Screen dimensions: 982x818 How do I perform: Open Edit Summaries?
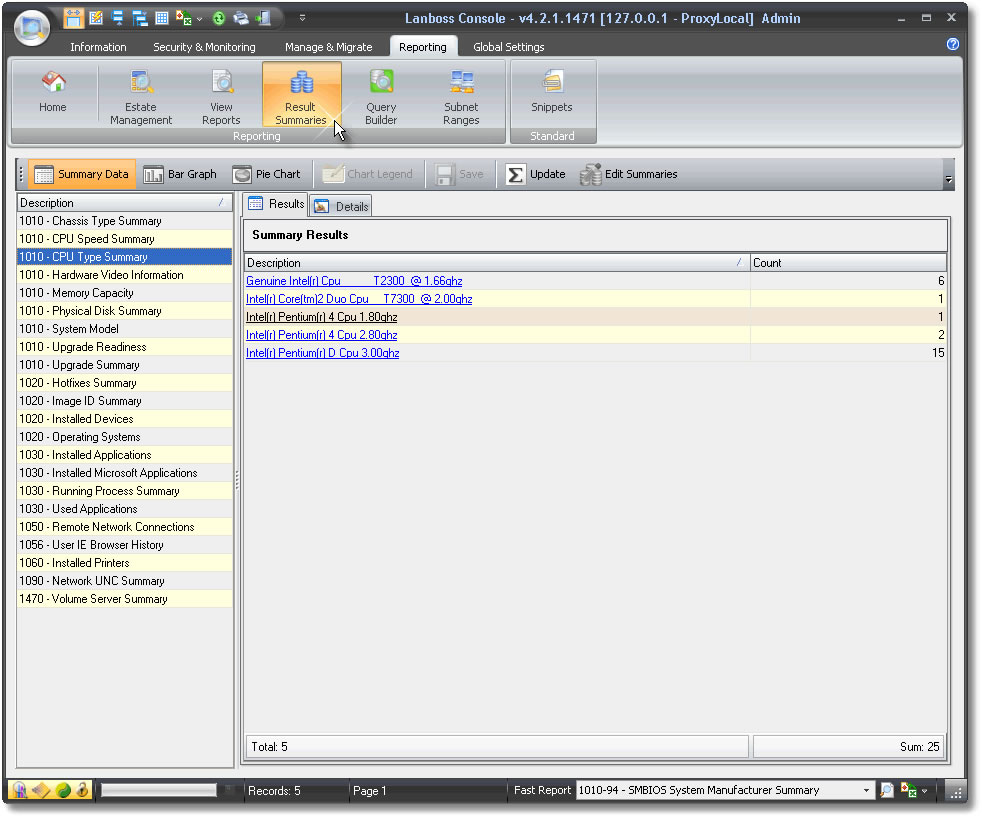629,174
